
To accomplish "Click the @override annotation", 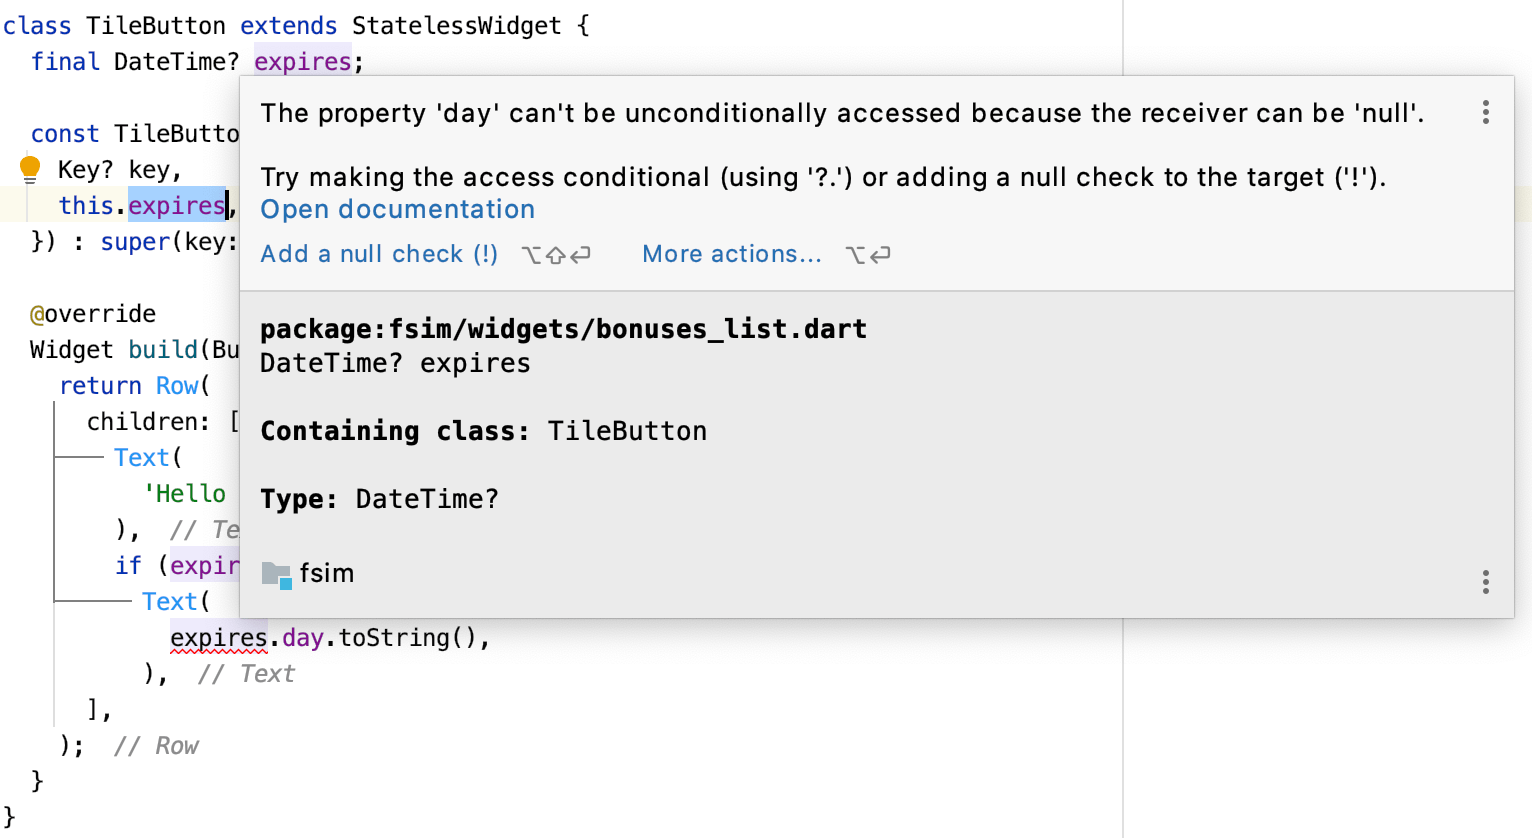I will click(93, 314).
